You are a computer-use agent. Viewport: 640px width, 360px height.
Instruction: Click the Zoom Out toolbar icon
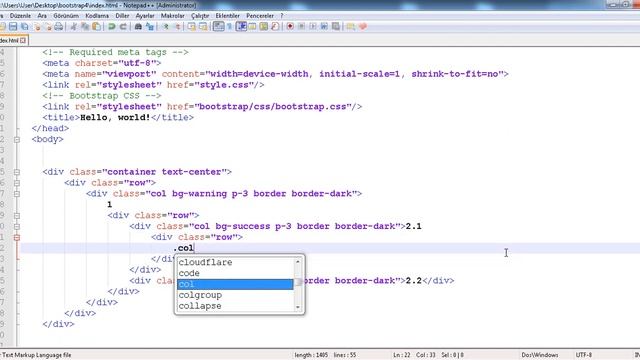tap(178, 27)
